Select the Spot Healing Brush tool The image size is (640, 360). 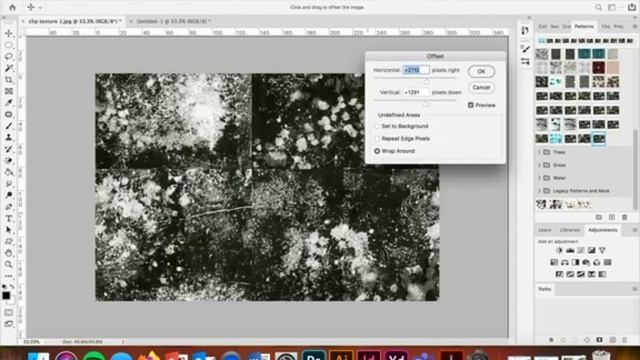click(x=9, y=114)
